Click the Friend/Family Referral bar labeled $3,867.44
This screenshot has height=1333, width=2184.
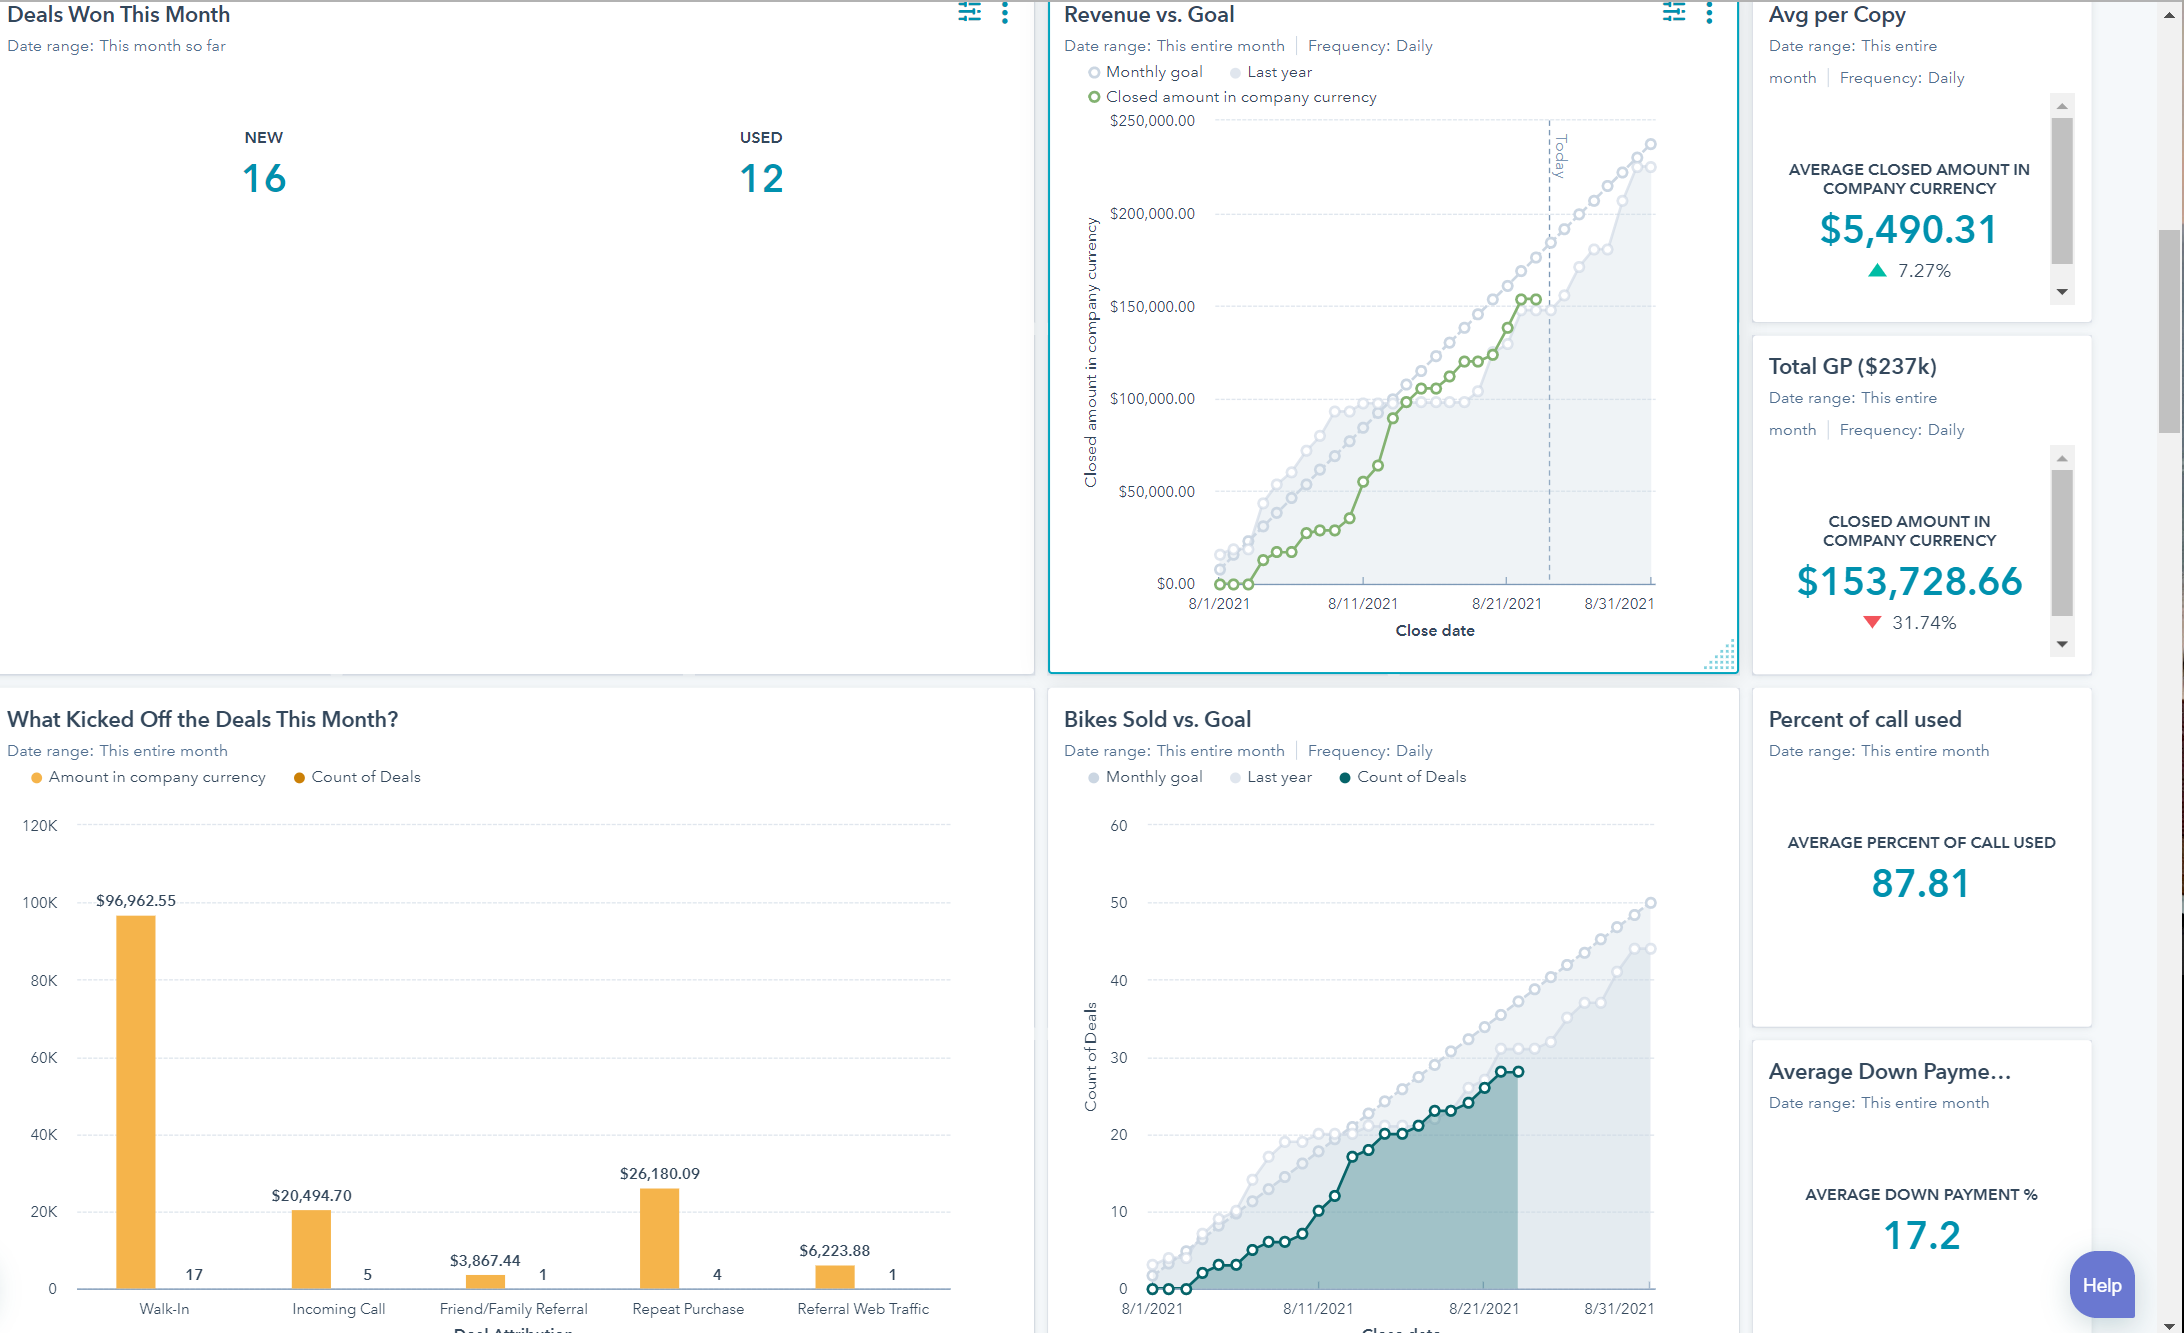pyautogui.click(x=485, y=1282)
